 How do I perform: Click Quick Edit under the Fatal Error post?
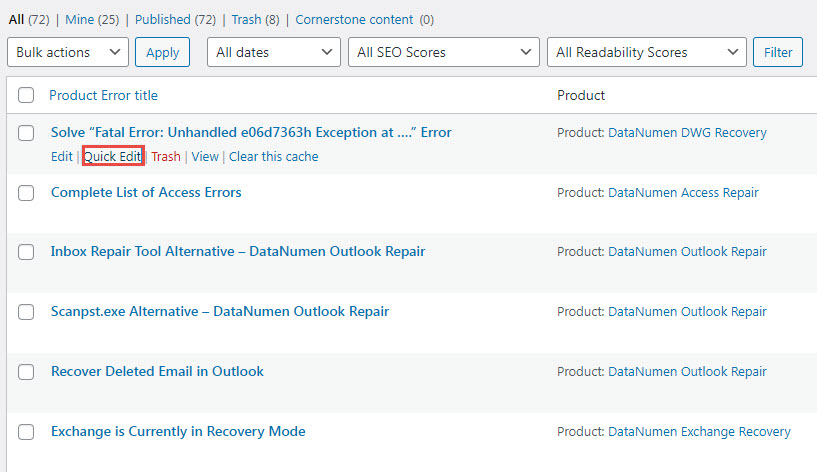(112, 156)
